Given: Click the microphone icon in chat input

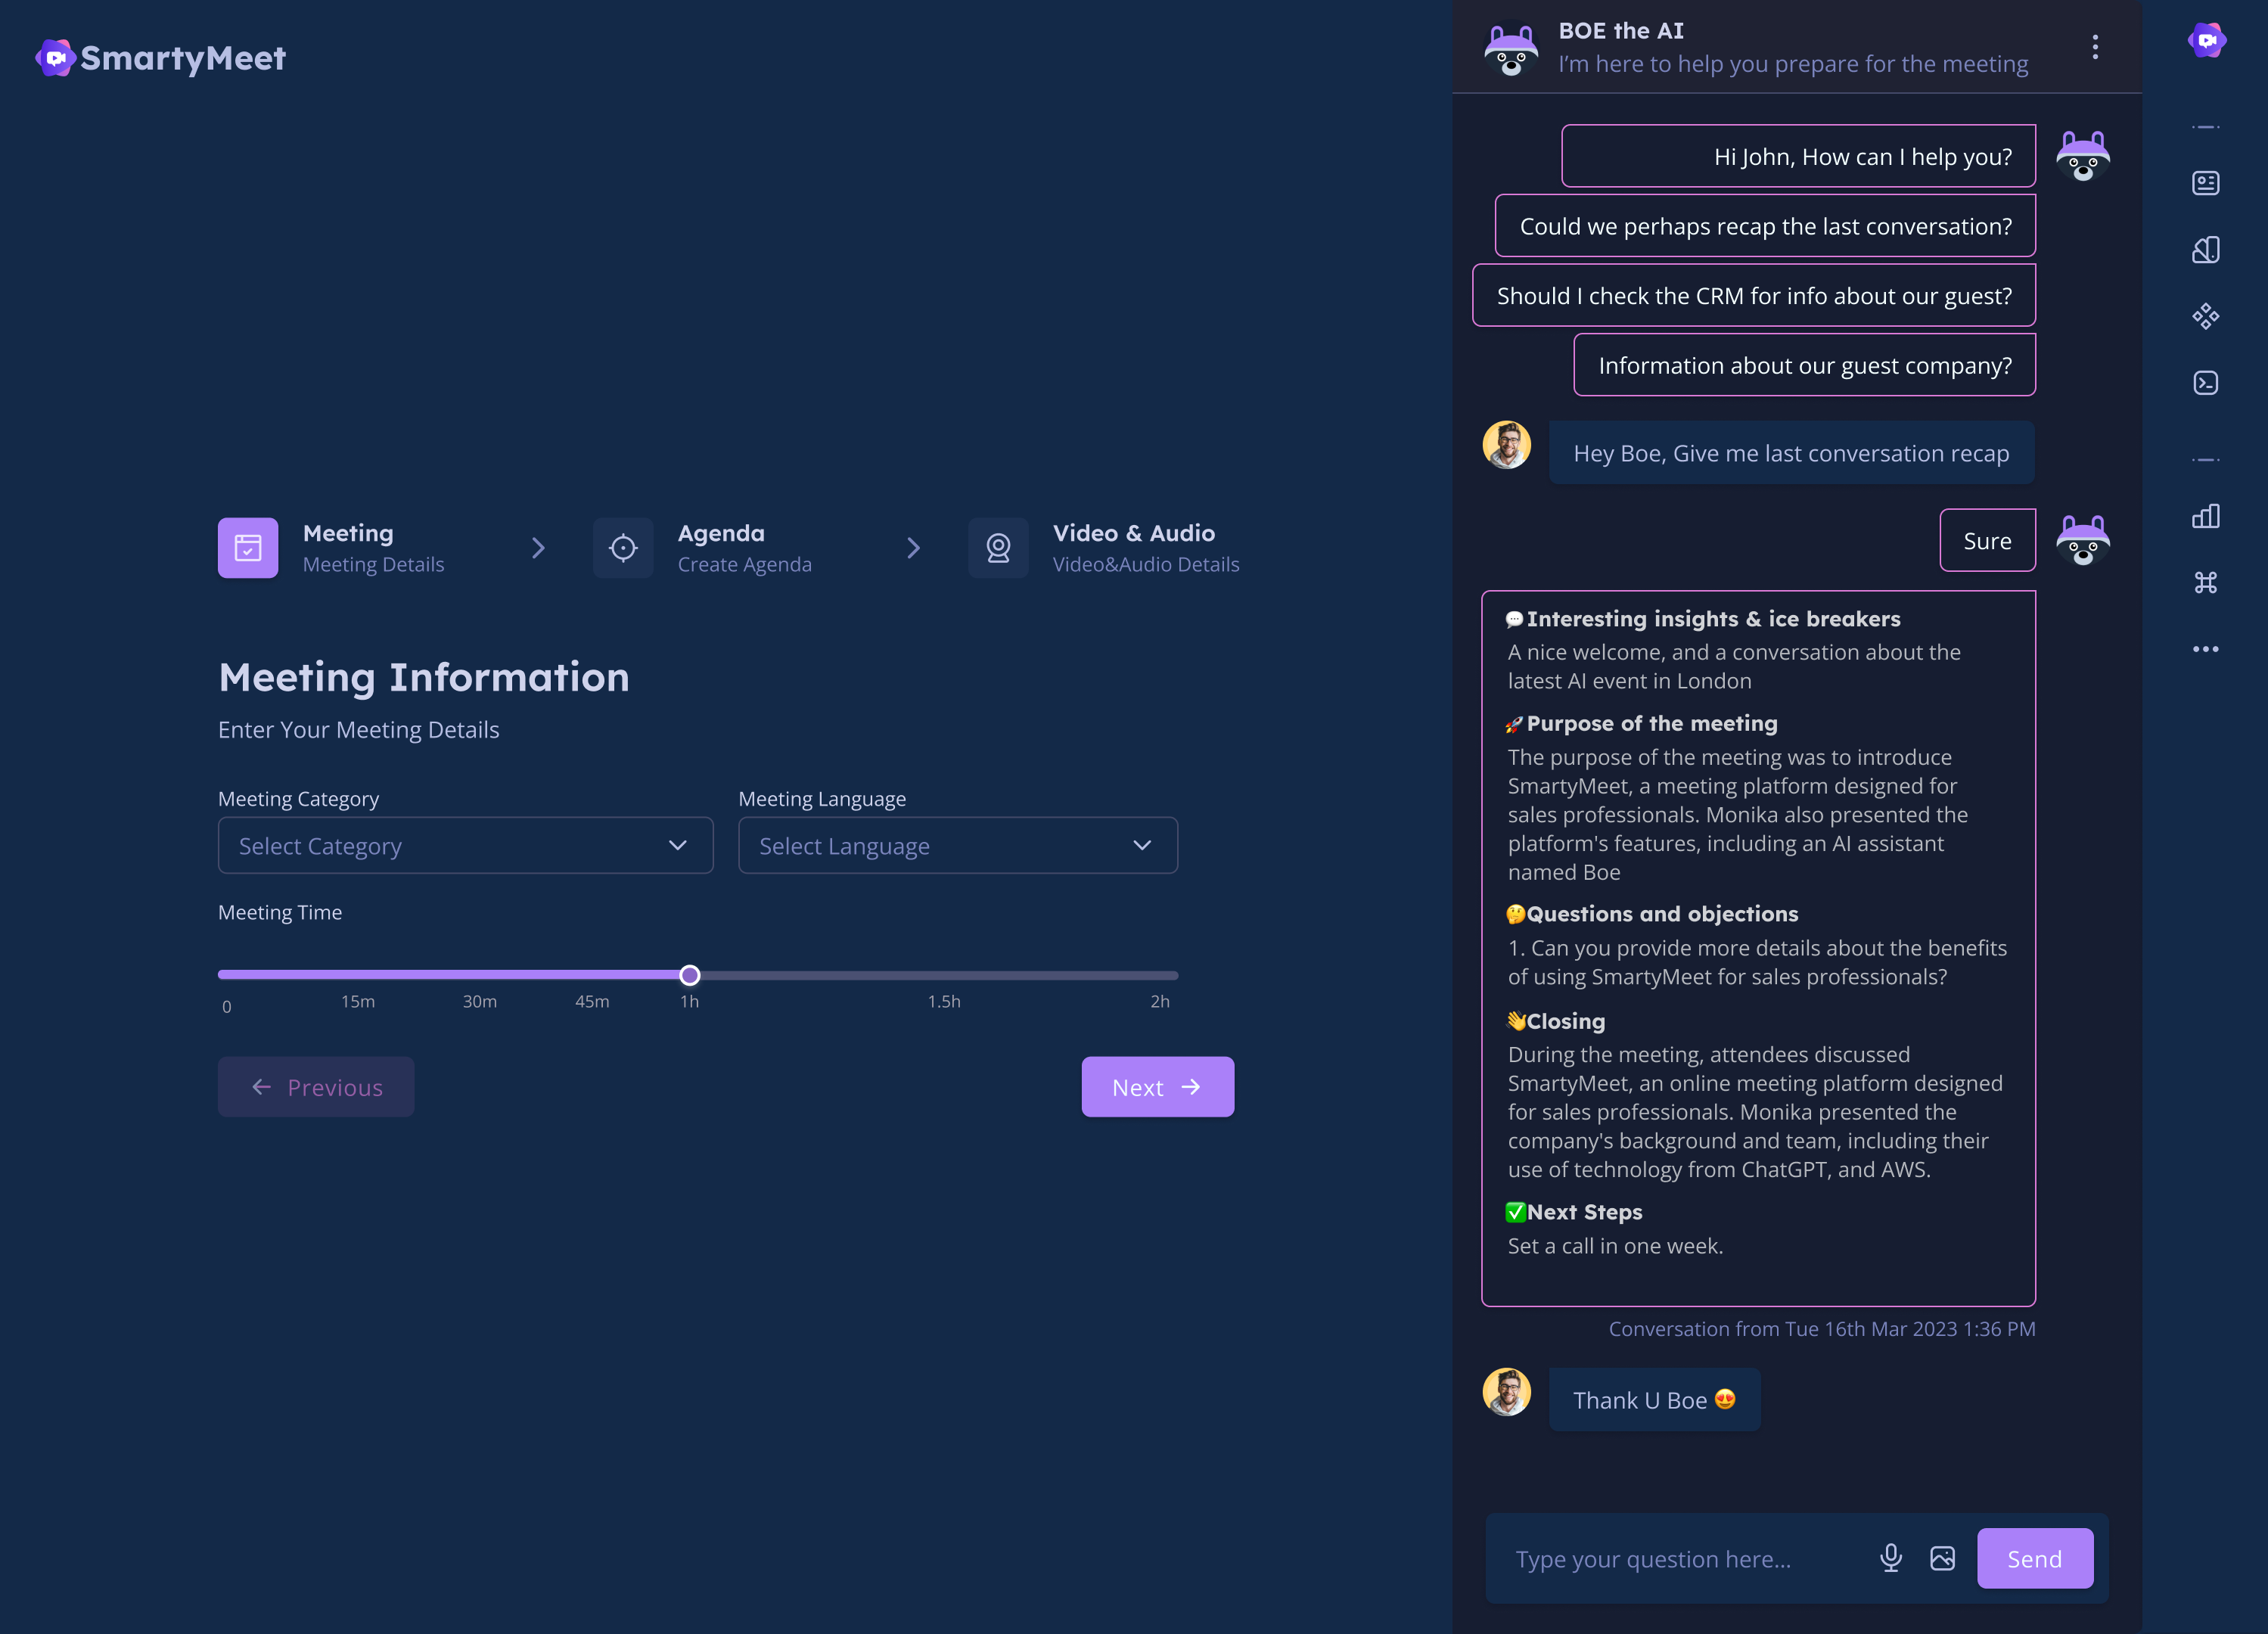Looking at the screenshot, I should click(1890, 1558).
